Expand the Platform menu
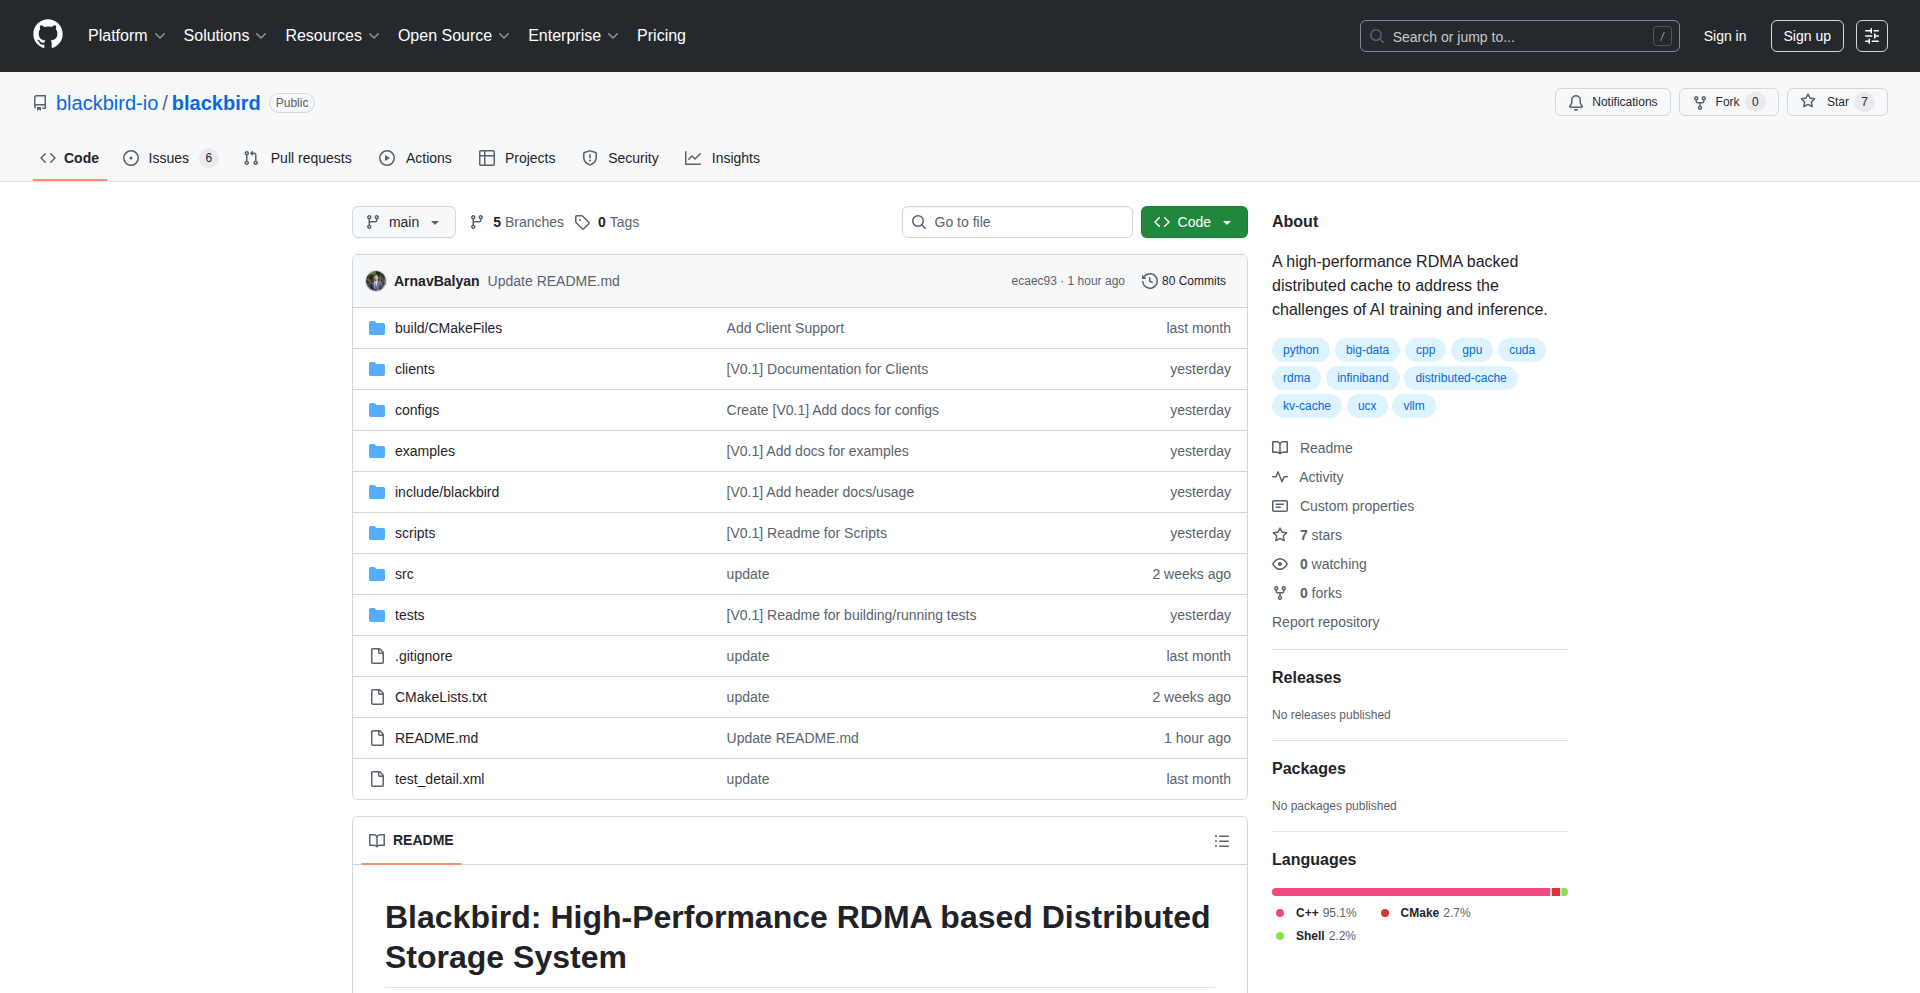The height and width of the screenshot is (993, 1920). pyautogui.click(x=126, y=35)
